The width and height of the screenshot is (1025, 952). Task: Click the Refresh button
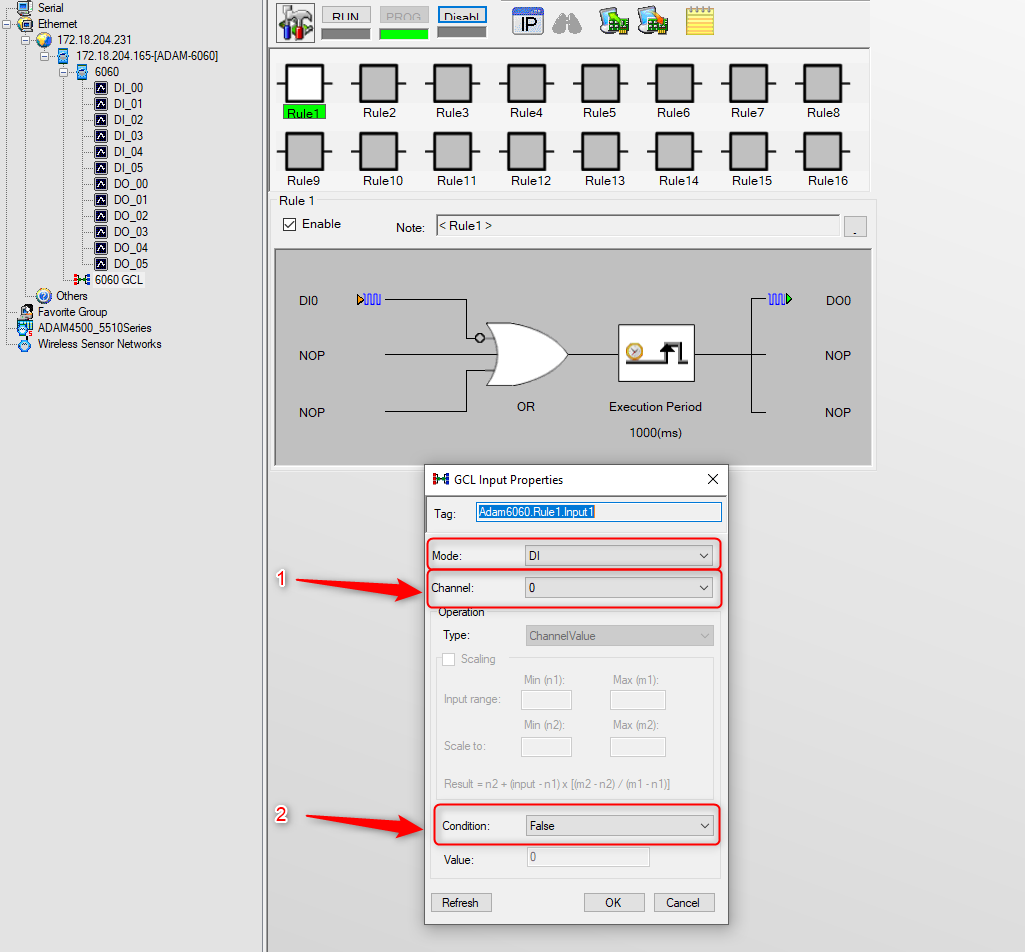coord(461,902)
